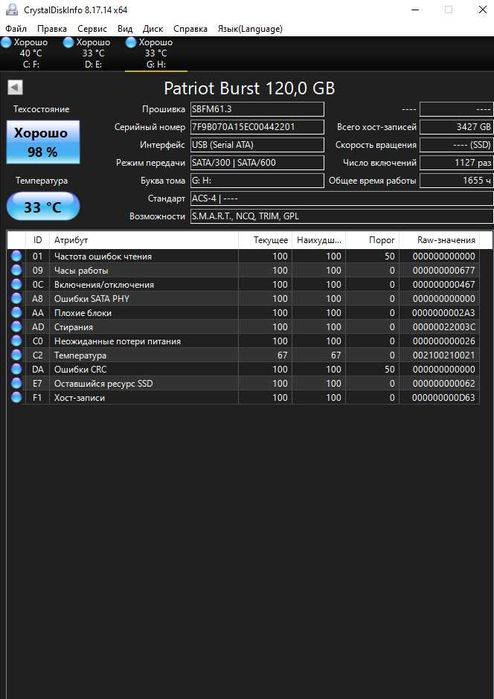Click the Patriot Burst 120,0 GB title
494x699 pixels.
coord(249,88)
